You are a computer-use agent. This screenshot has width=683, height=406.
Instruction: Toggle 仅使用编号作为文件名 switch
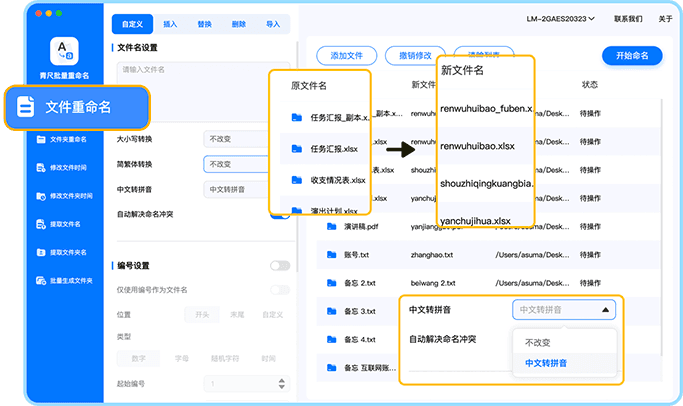(280, 290)
